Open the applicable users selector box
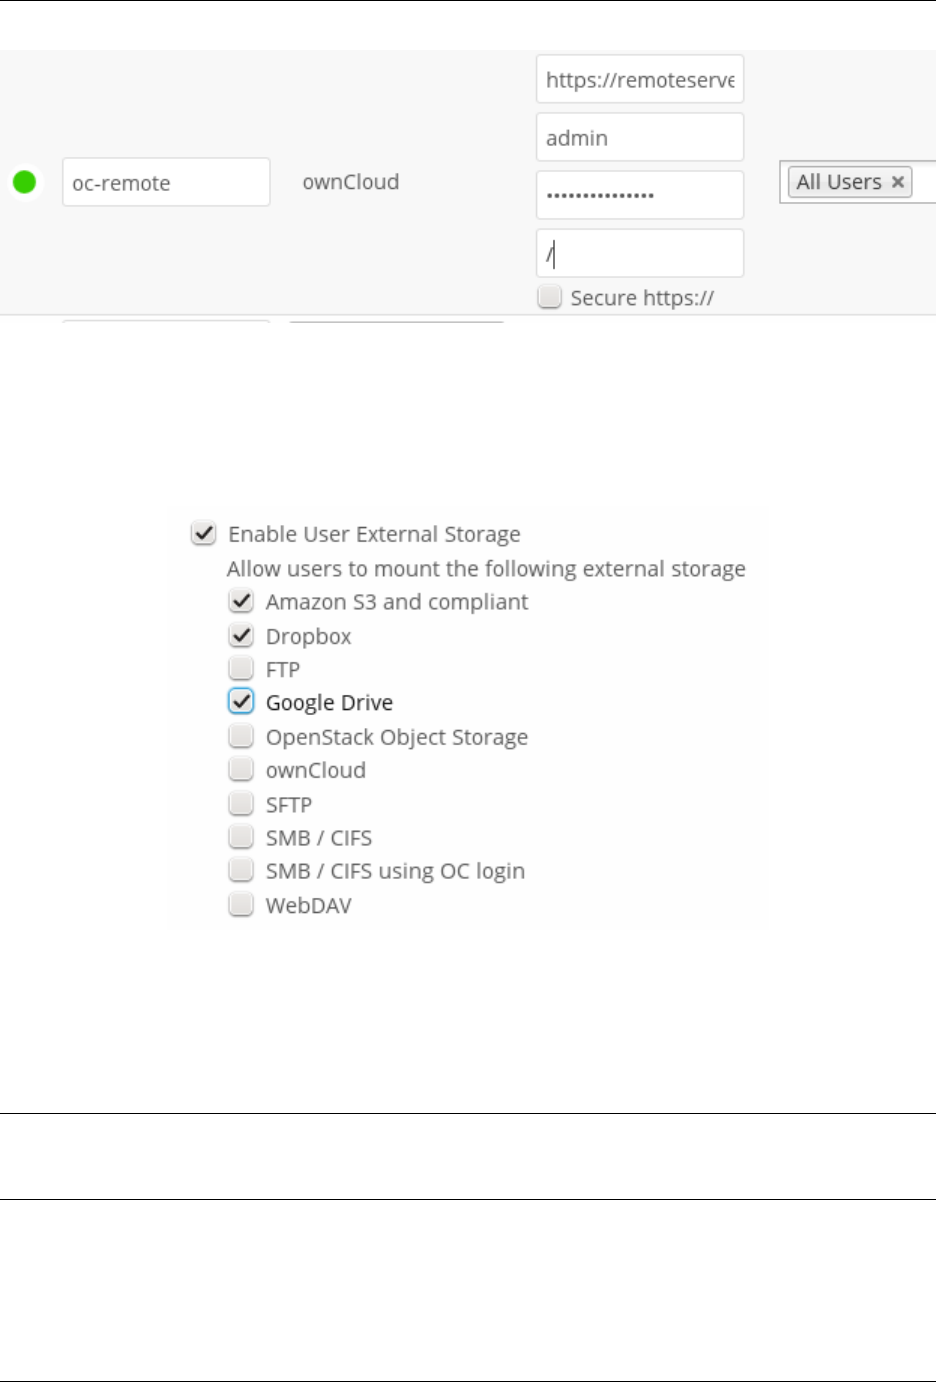 point(925,182)
